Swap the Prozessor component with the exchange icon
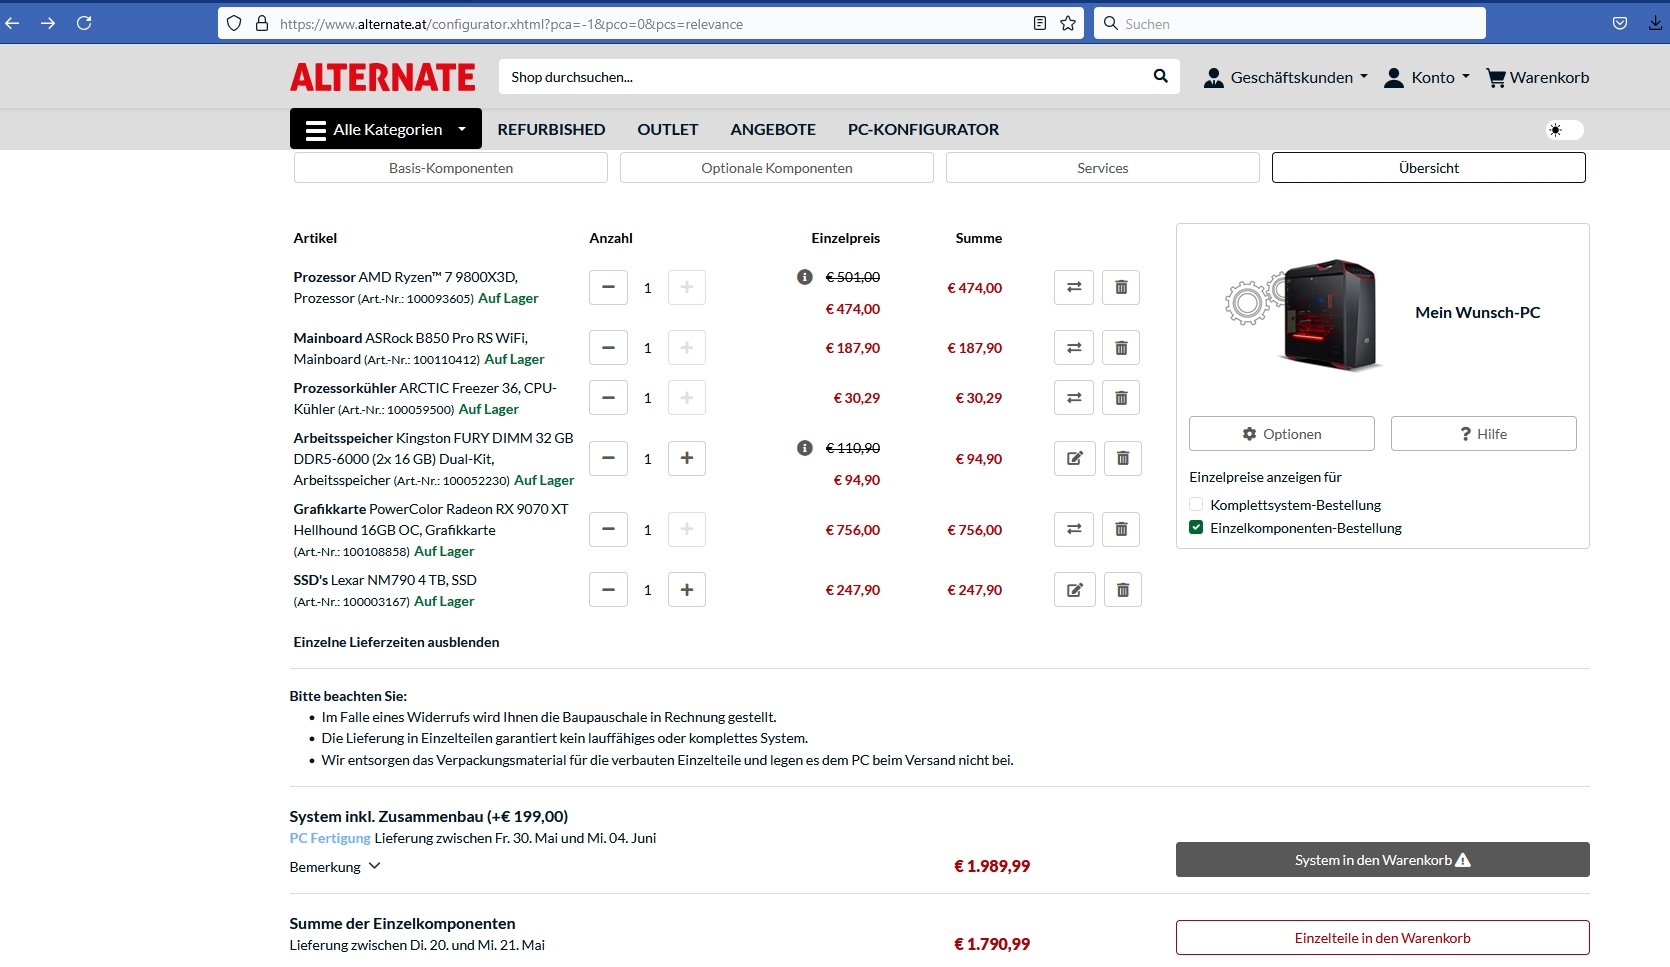Image resolution: width=1670 pixels, height=967 pixels. 1074,288
